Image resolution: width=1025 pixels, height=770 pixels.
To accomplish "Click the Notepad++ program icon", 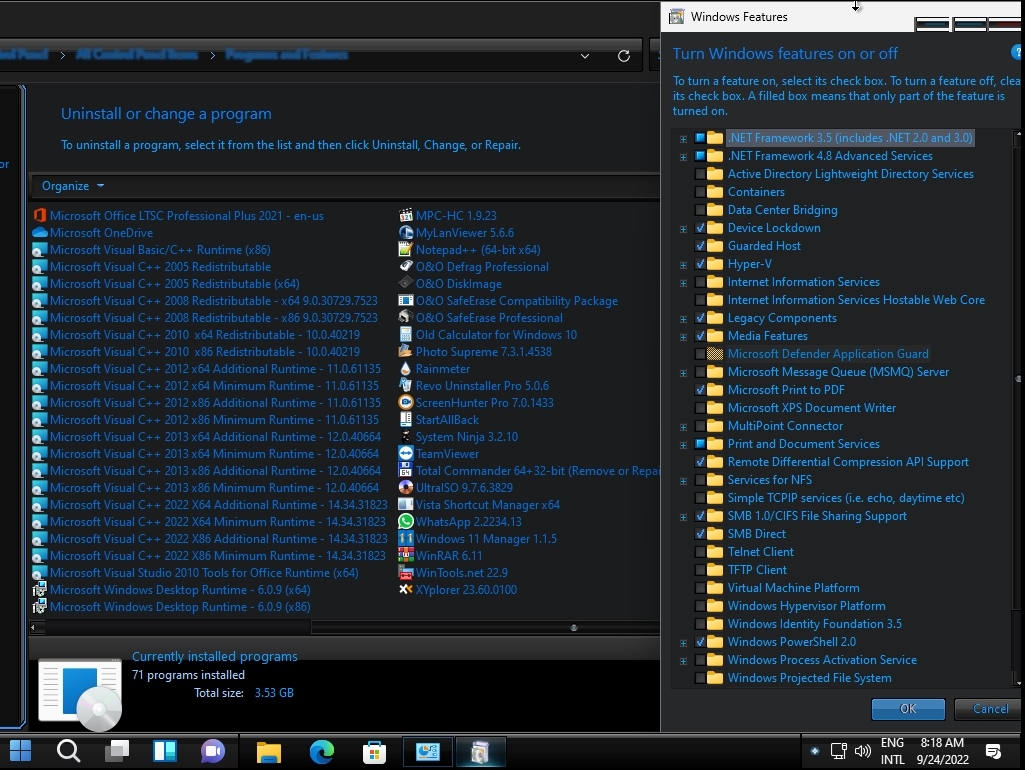I will 406,249.
